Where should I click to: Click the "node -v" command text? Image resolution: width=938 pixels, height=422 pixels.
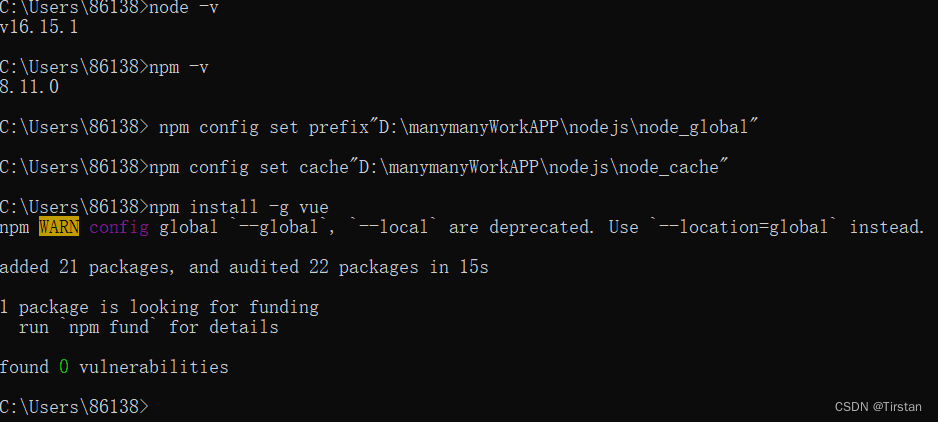pos(182,8)
